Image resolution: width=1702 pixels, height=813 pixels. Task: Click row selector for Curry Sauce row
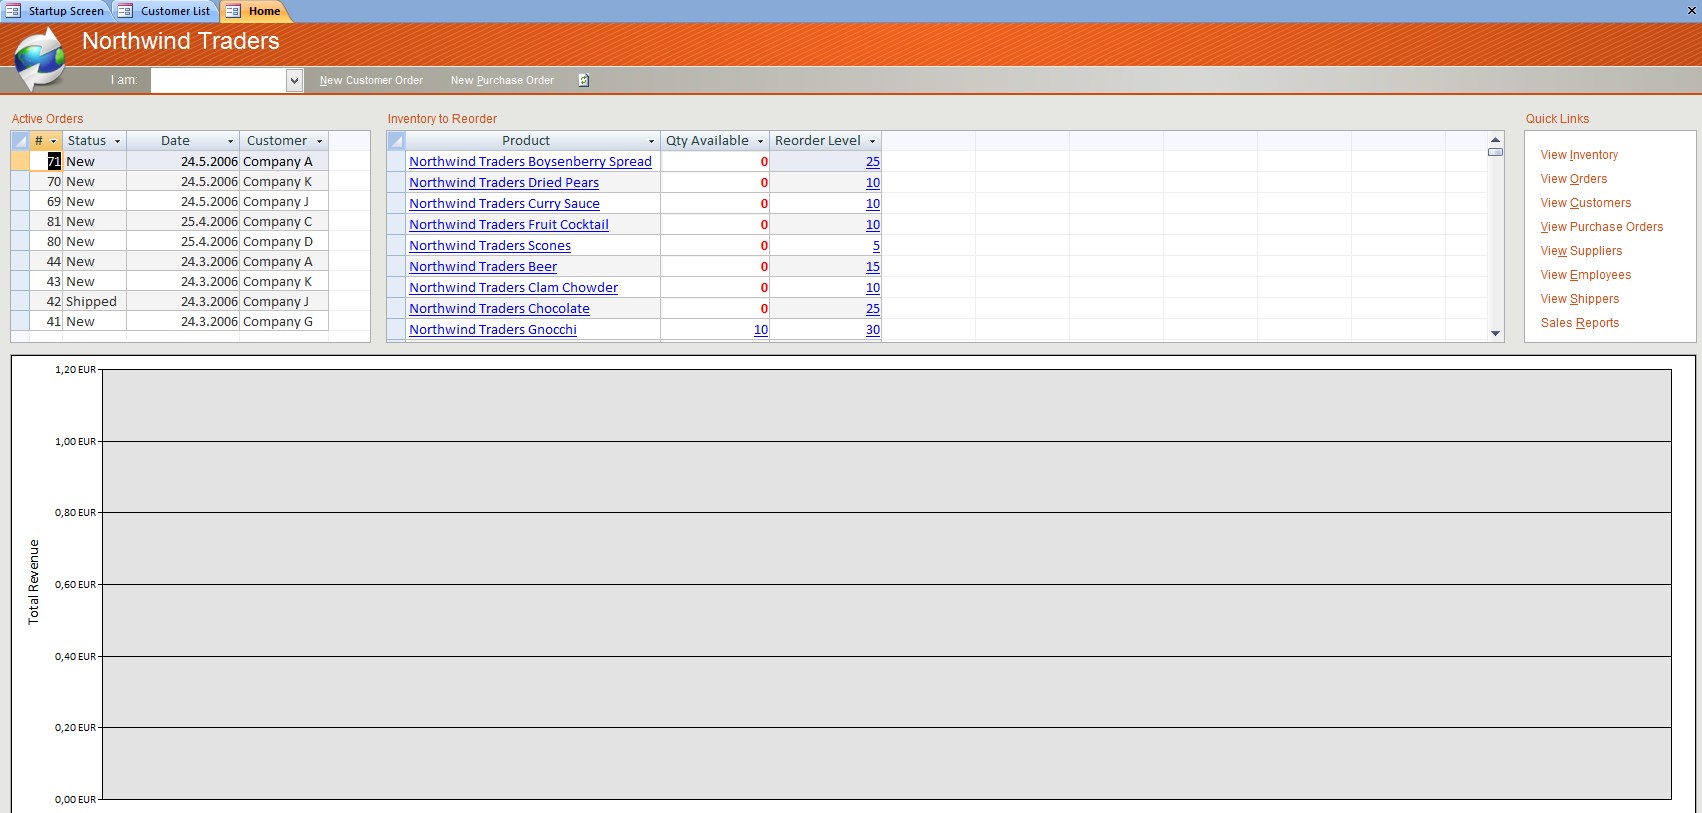396,203
